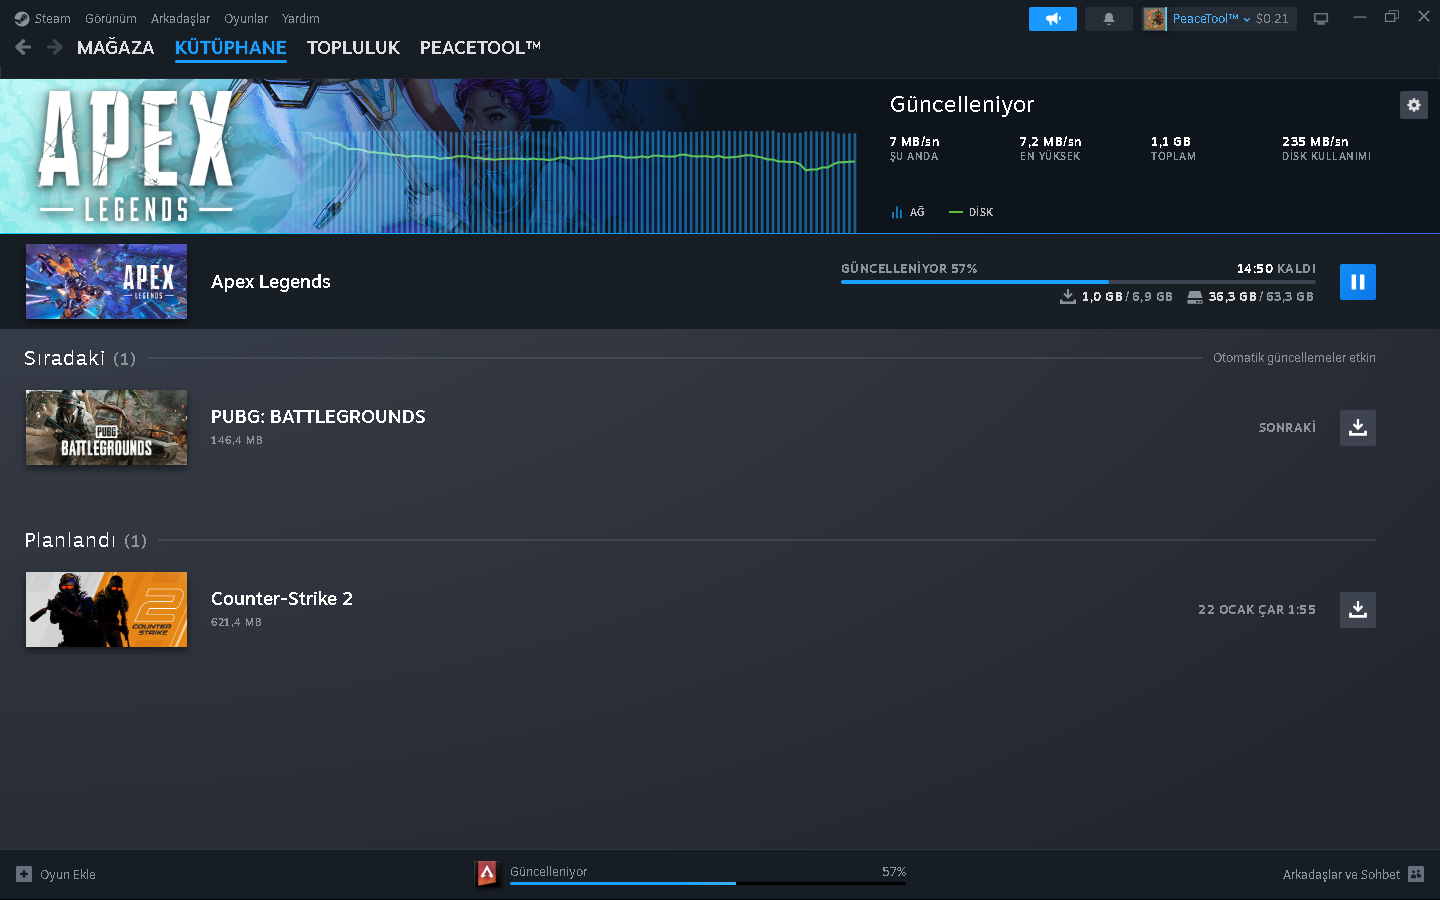Click the Steam logo menu
Screen dimensions: 1440x900
42,18
